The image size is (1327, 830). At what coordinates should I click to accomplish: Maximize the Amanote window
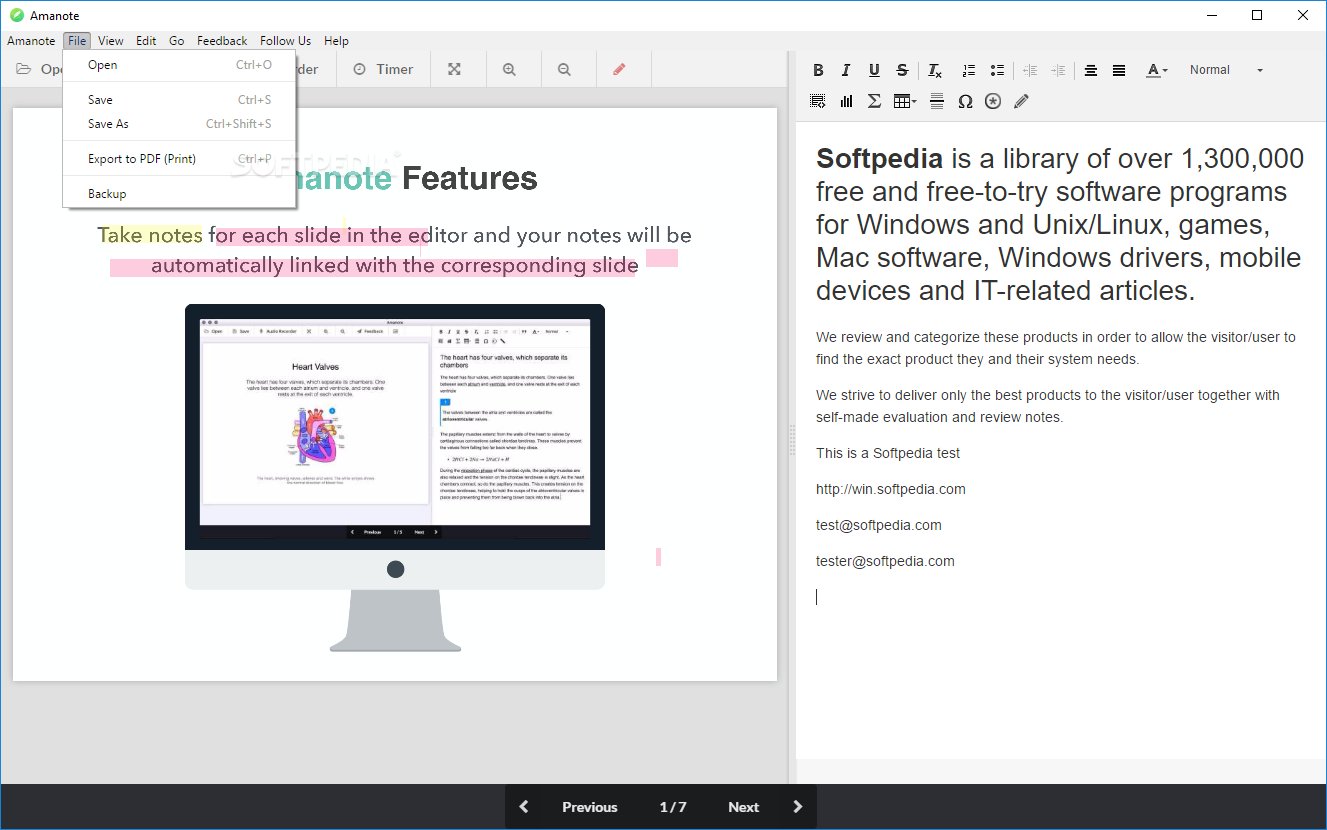pyautogui.click(x=1257, y=15)
